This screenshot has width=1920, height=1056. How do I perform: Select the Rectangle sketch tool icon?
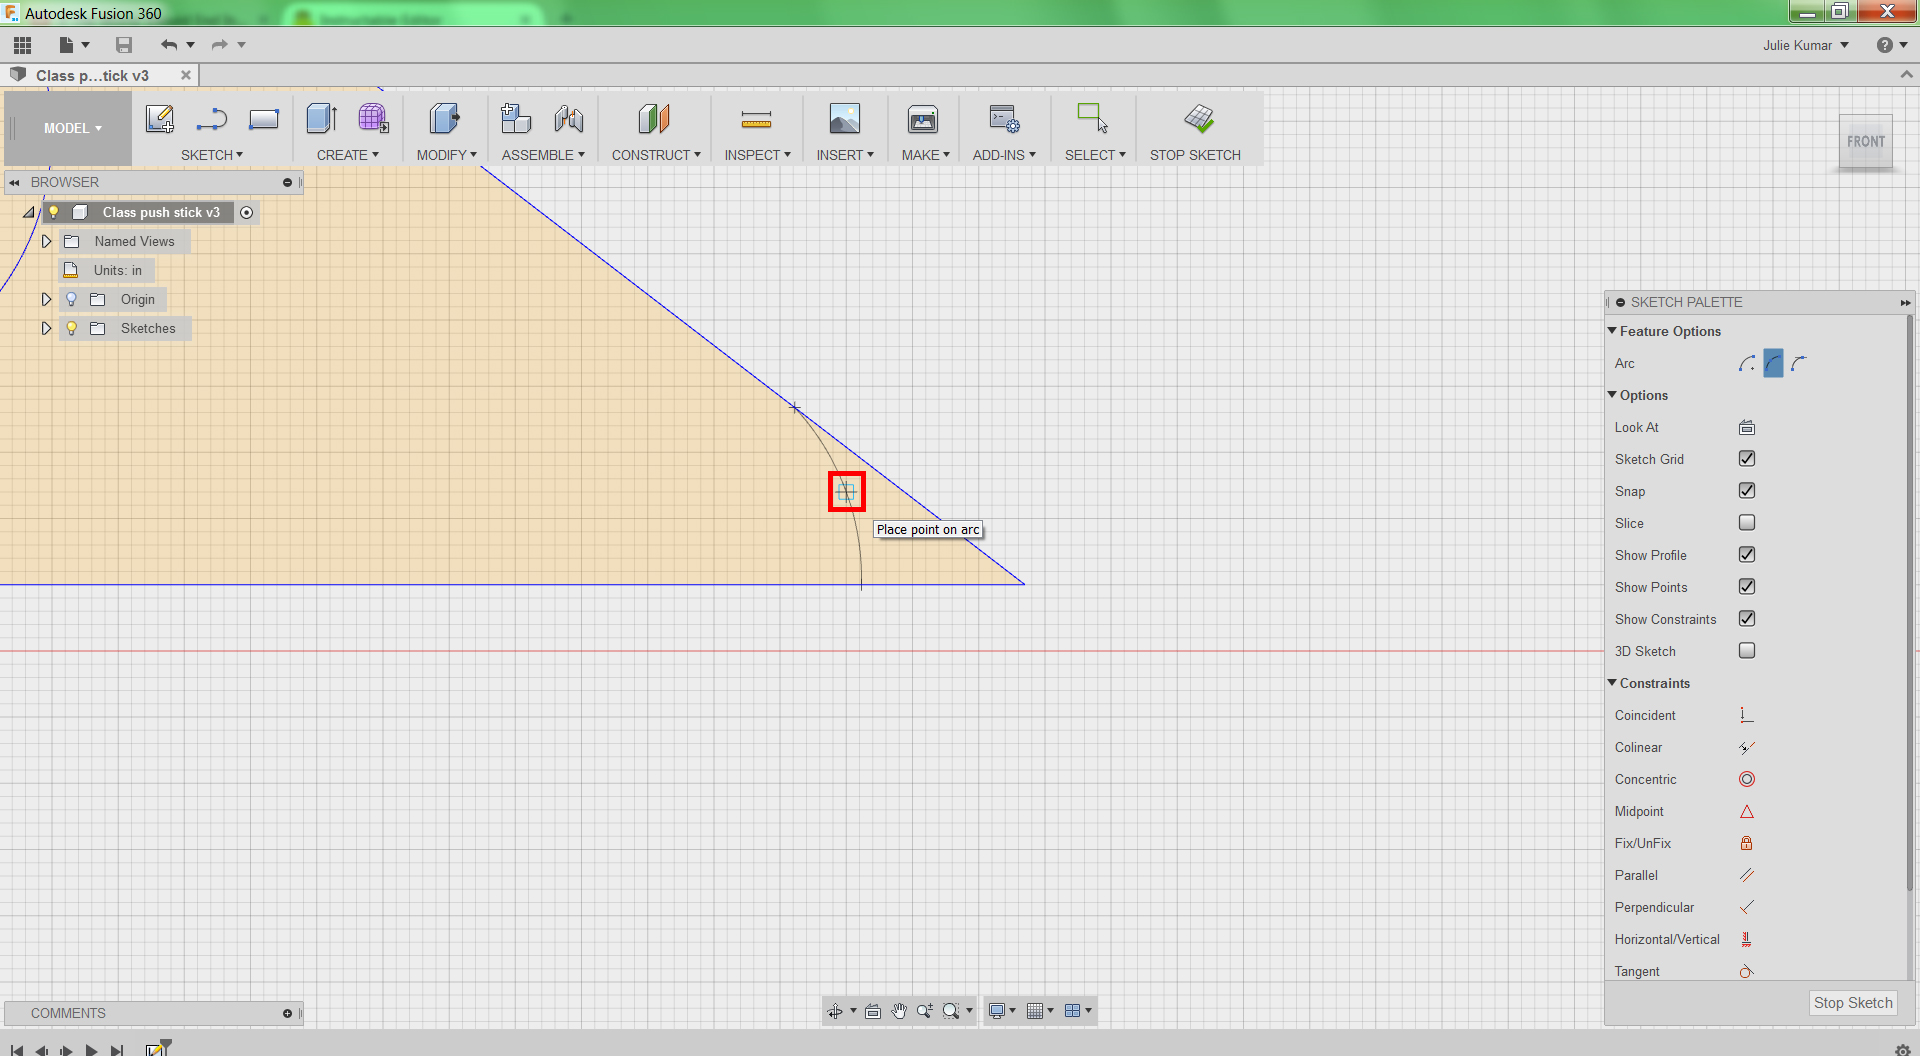pos(264,119)
